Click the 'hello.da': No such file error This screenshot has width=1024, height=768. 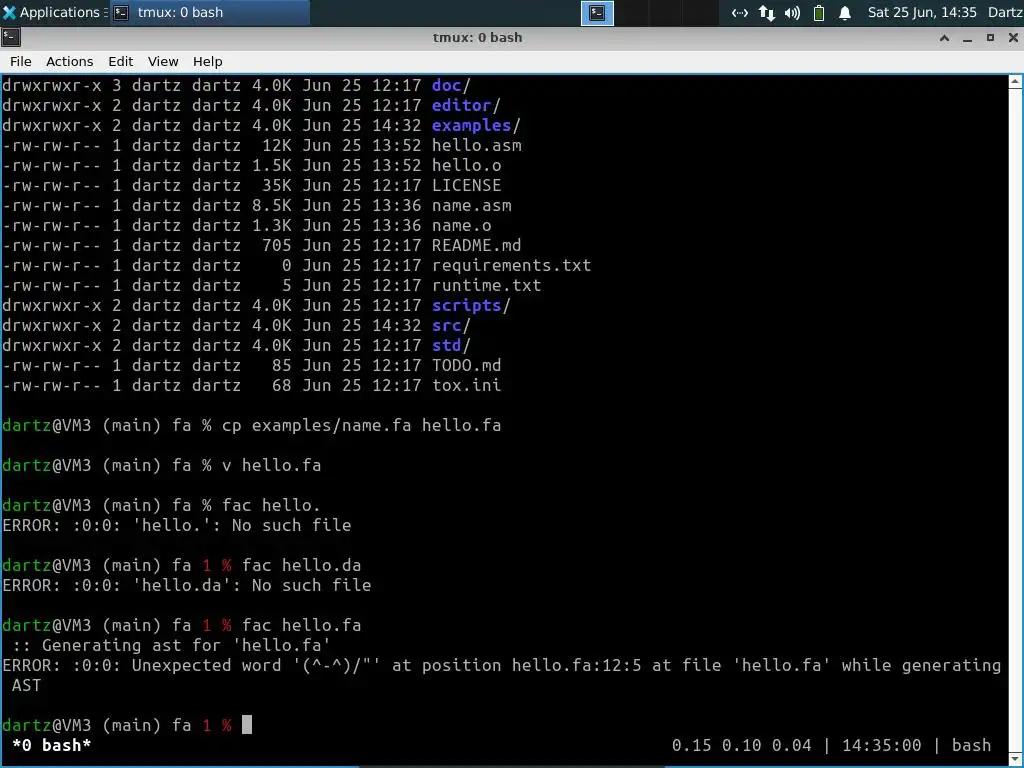(187, 585)
